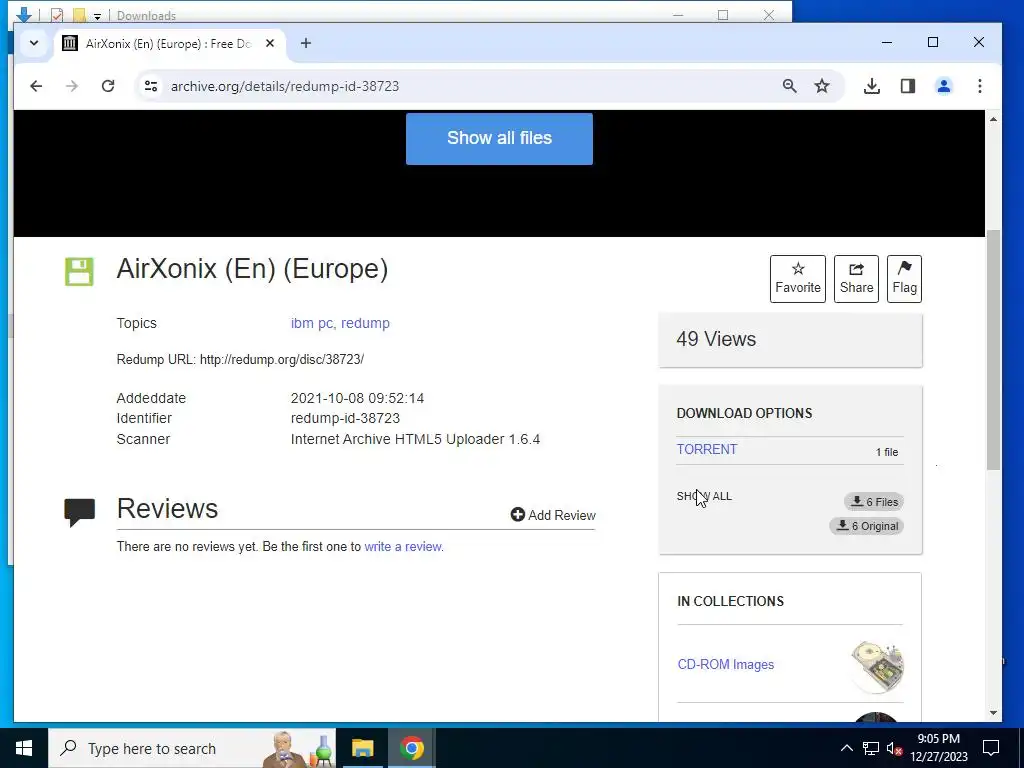Image resolution: width=1024 pixels, height=768 pixels.
Task: Share this item
Action: click(x=856, y=279)
